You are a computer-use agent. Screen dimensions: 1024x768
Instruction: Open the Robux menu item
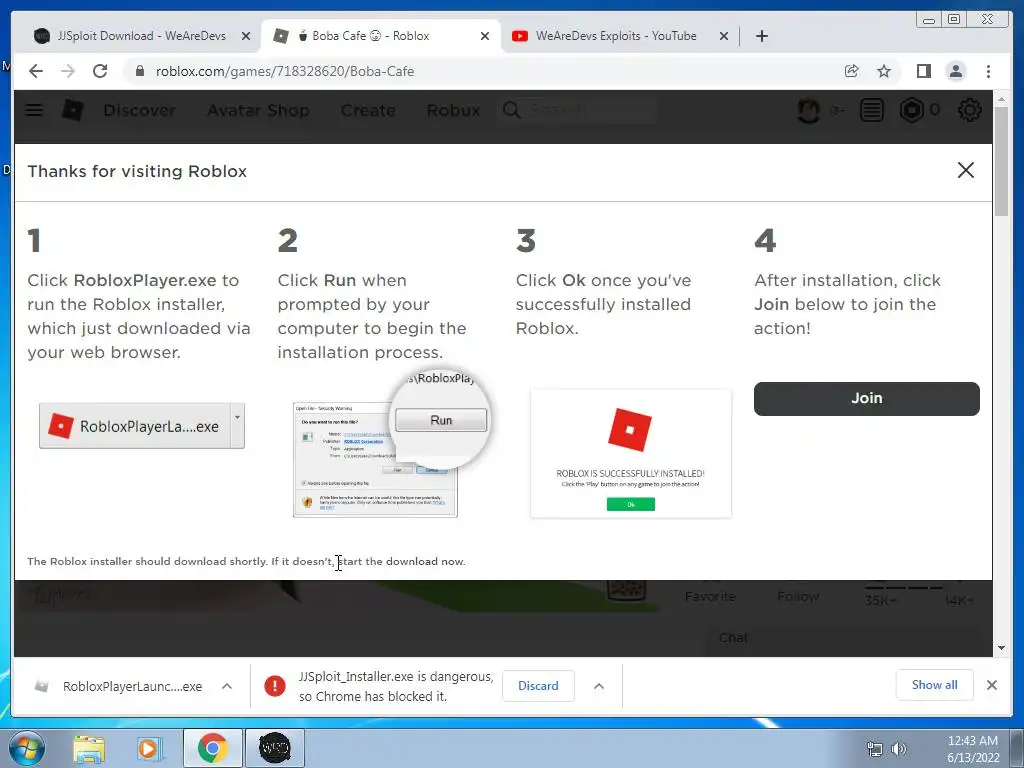coord(453,110)
